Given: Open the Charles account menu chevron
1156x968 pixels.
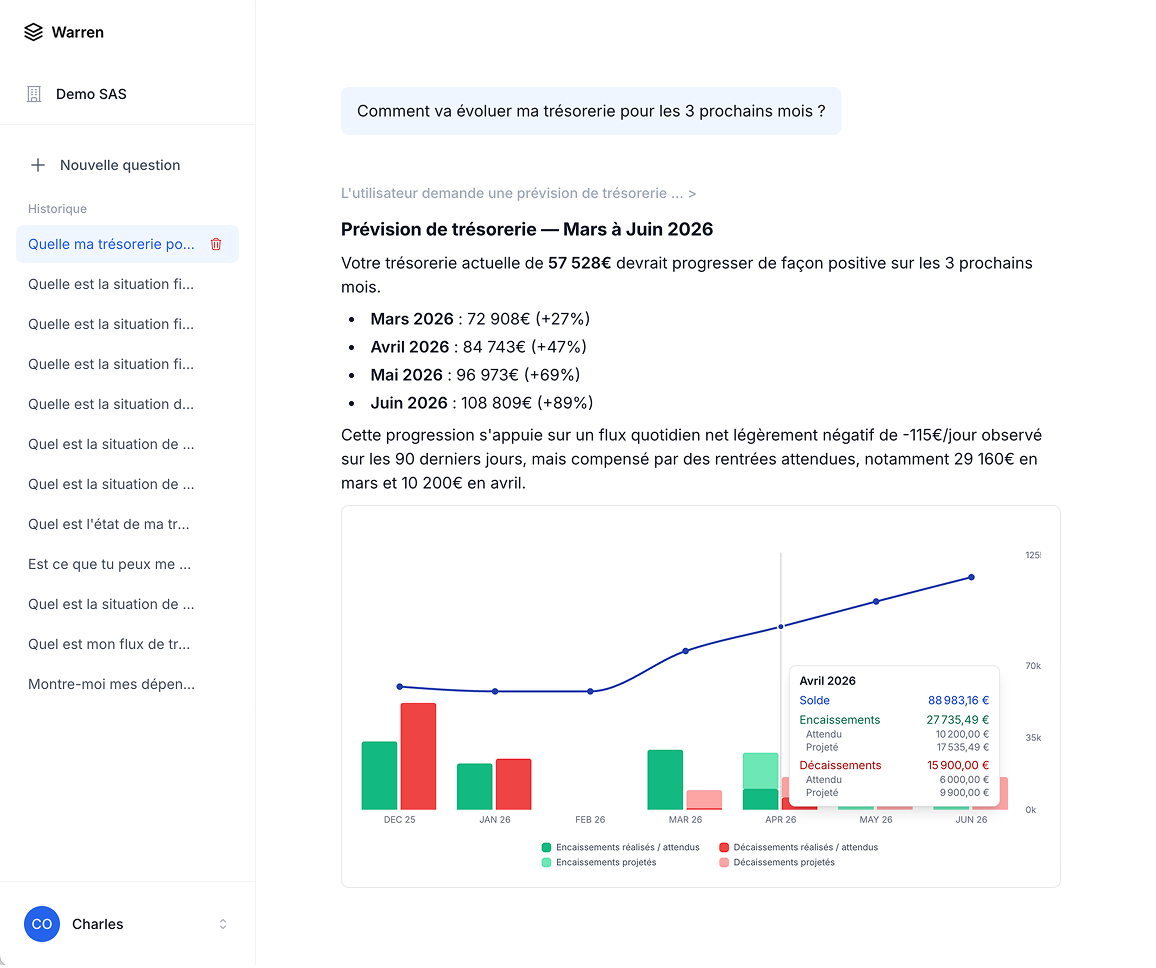Looking at the screenshot, I should [x=222, y=924].
